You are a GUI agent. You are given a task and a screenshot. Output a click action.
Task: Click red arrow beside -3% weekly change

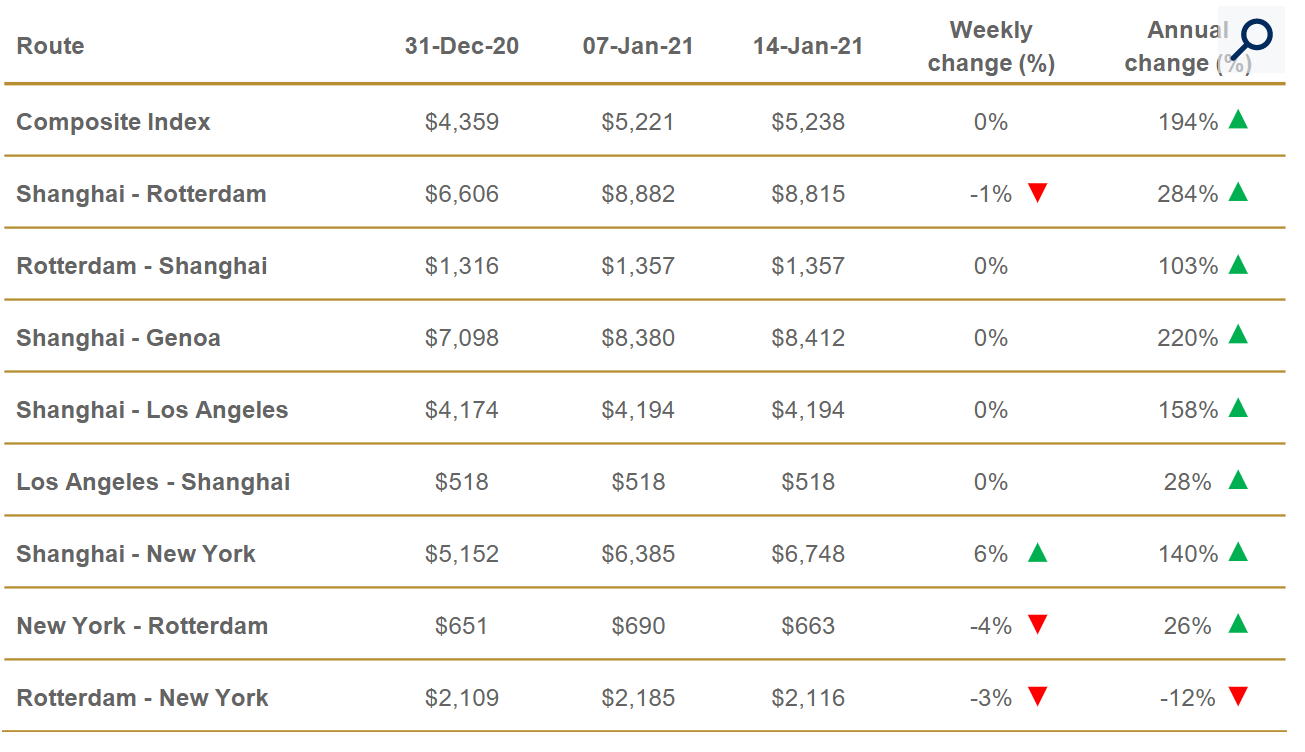1037,697
